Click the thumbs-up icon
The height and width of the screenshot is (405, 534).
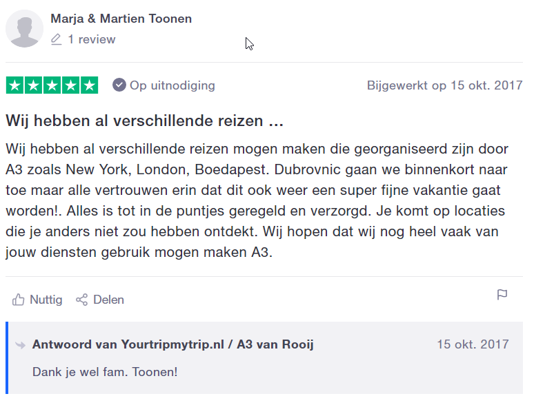18,300
